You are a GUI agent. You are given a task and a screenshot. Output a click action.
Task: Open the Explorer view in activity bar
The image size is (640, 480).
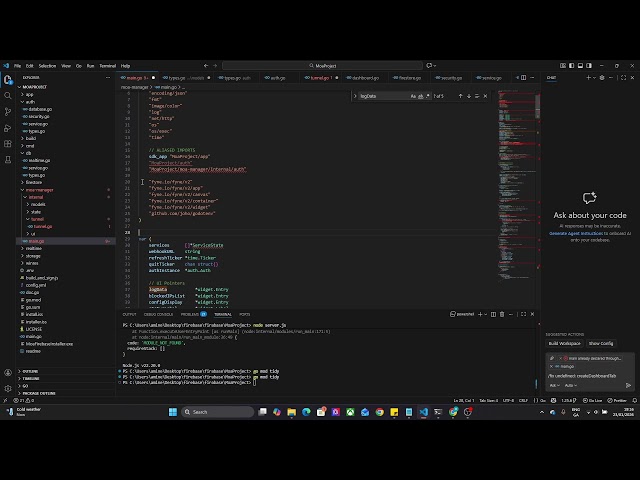8,80
